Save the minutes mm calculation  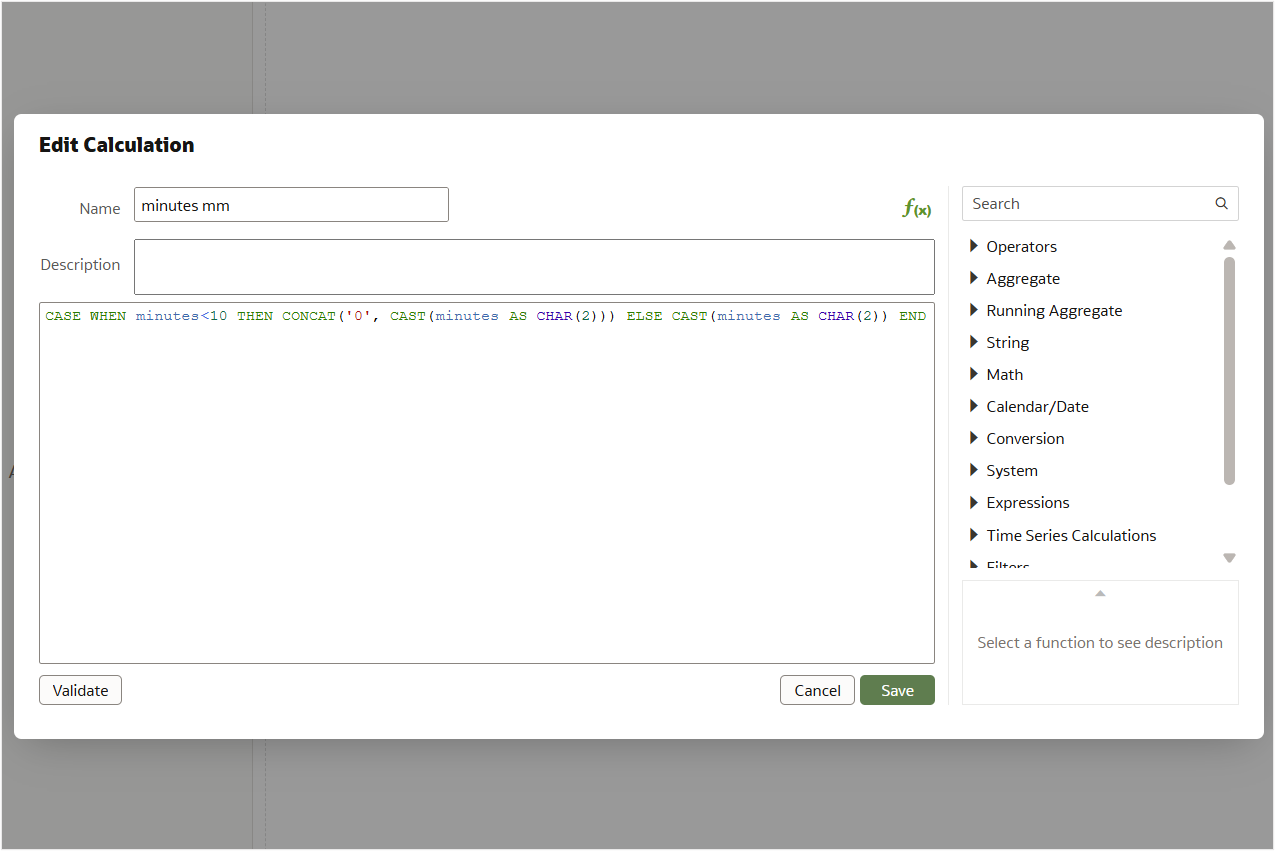tap(897, 690)
